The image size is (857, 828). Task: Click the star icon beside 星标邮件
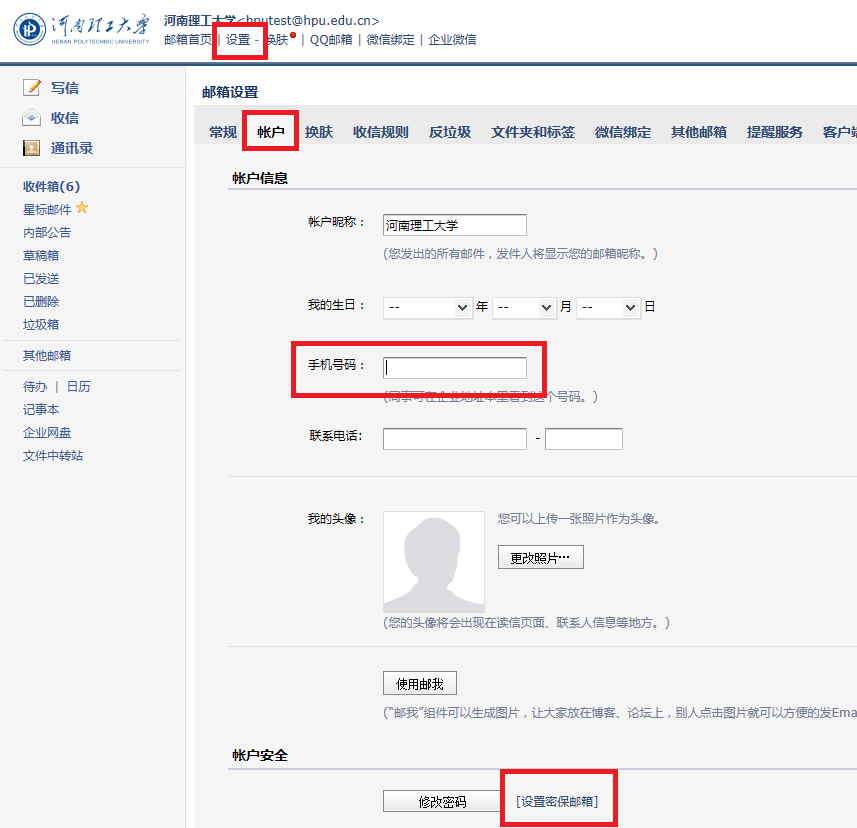pos(82,209)
